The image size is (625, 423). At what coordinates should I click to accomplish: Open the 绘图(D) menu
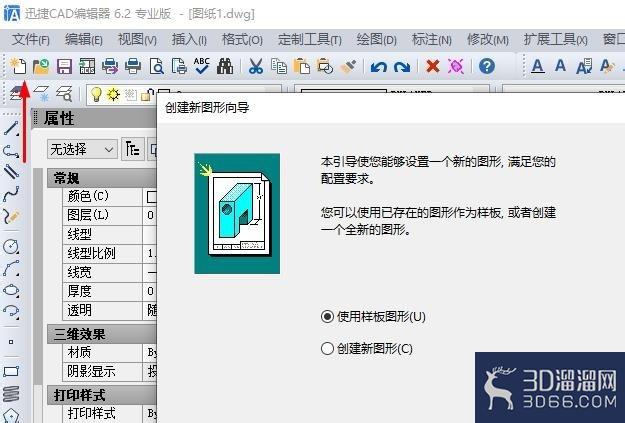tap(376, 40)
